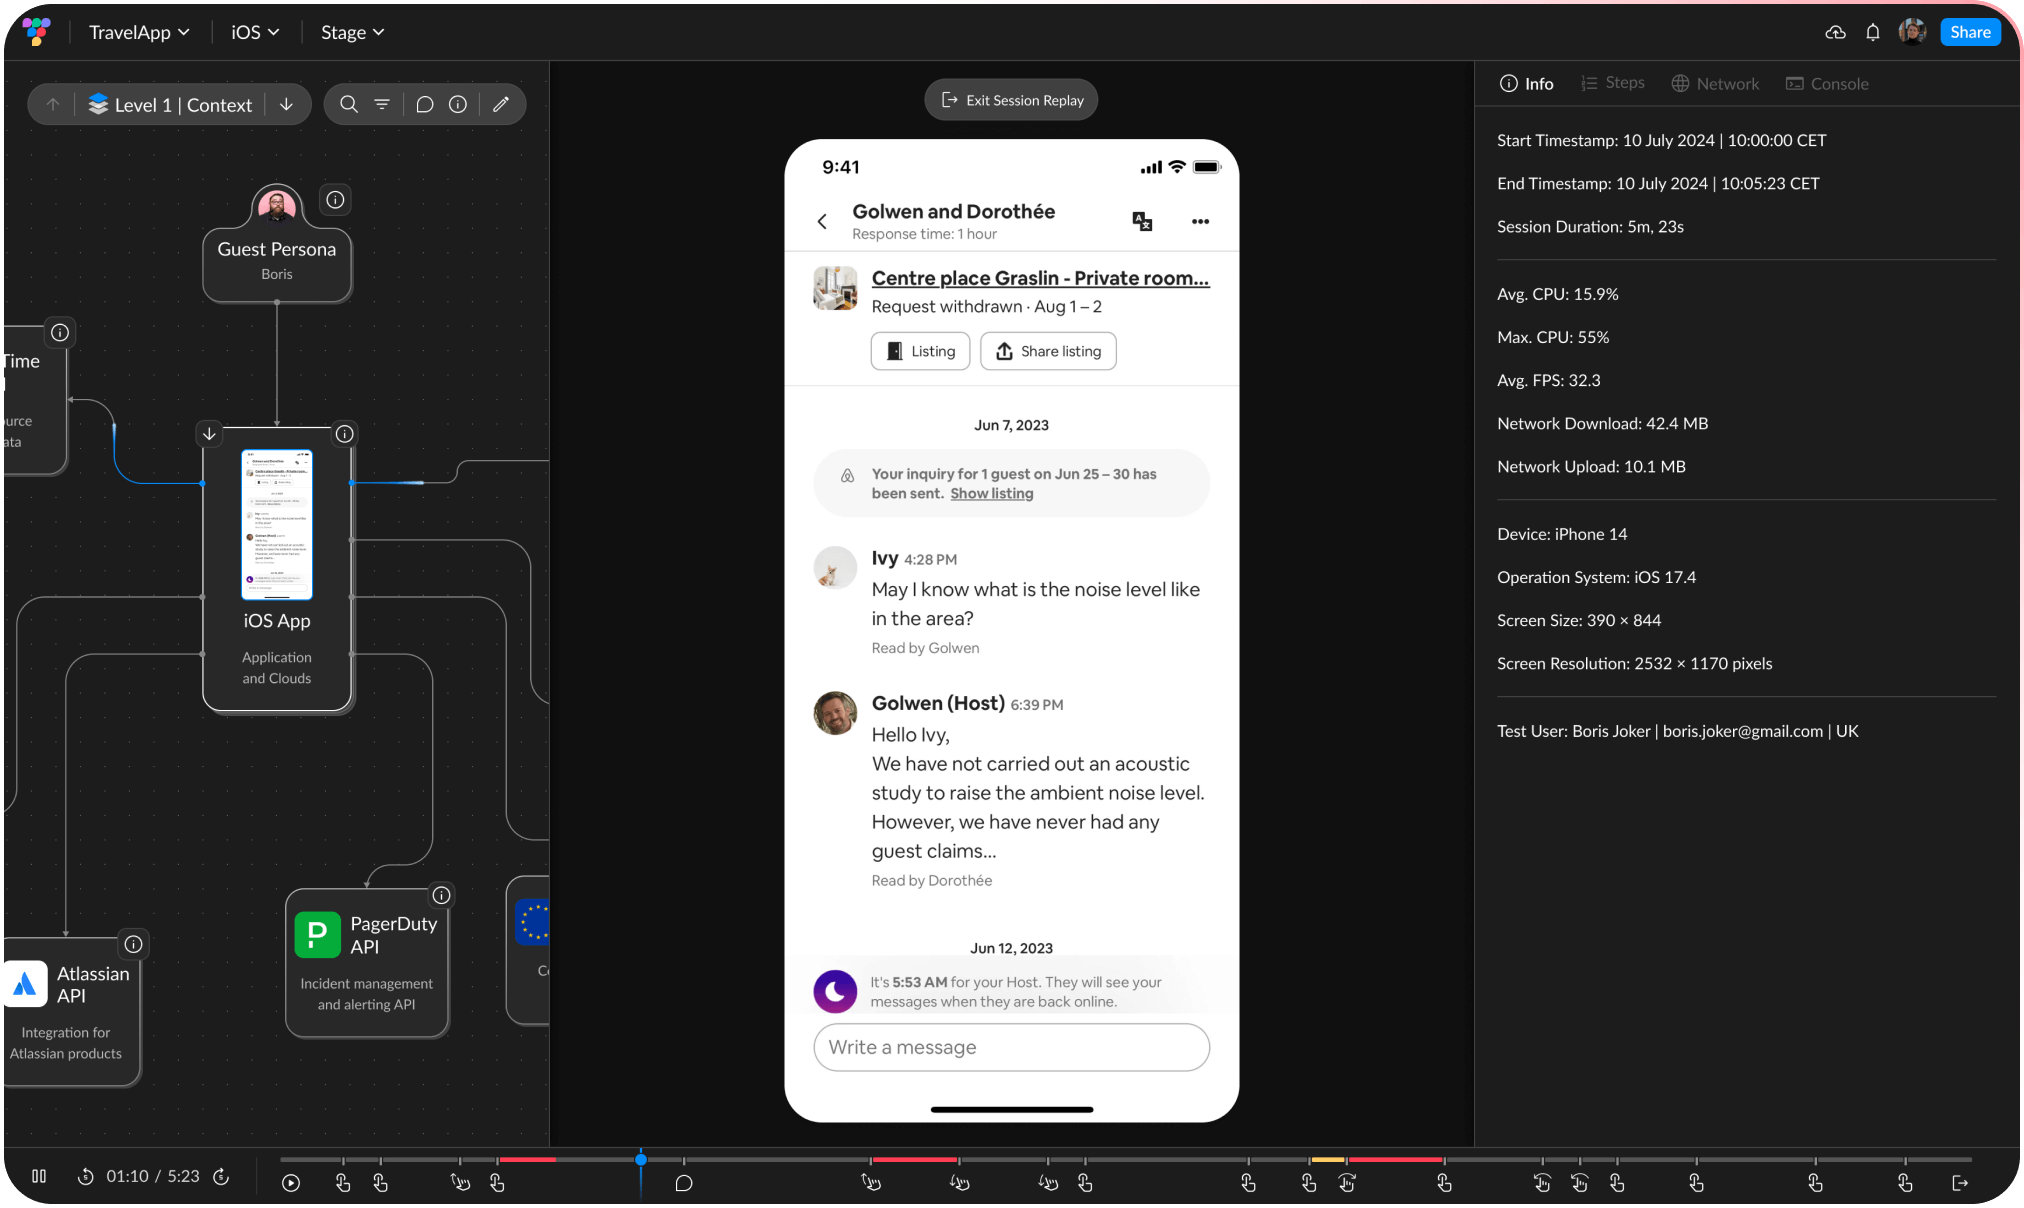Rewind replay using back-skip icon

86,1176
